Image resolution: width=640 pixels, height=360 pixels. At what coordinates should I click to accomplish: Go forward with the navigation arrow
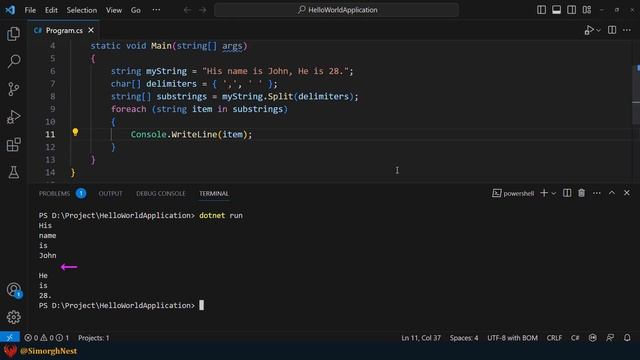[202, 10]
